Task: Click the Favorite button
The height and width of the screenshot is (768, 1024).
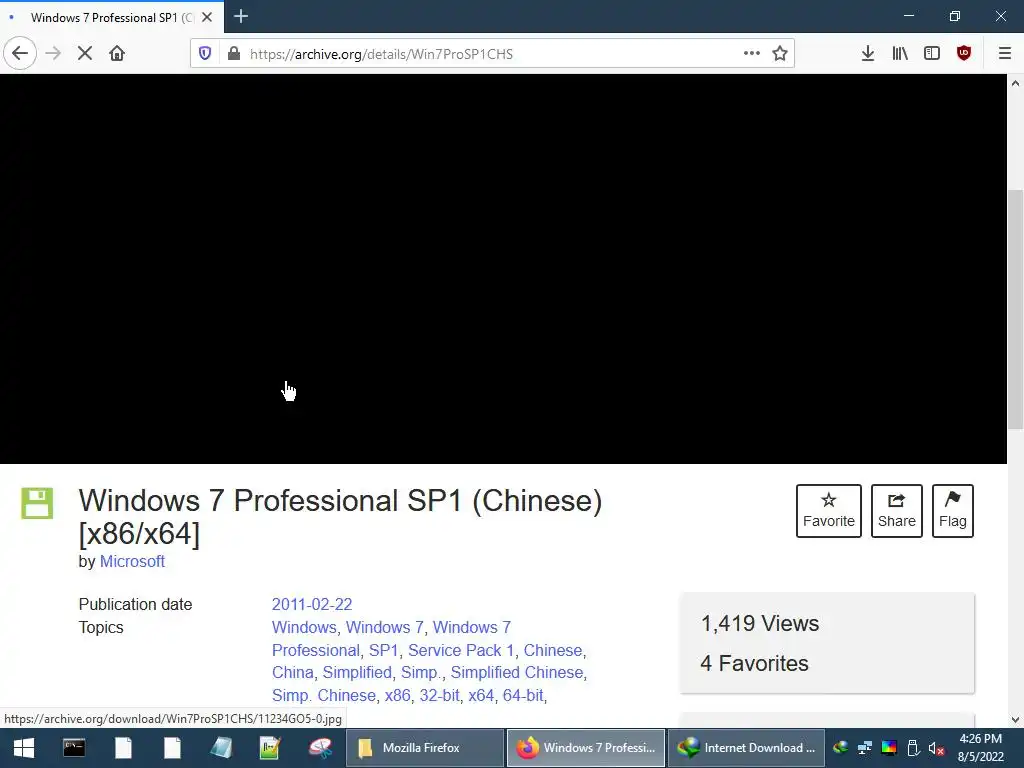Action: [x=829, y=511]
